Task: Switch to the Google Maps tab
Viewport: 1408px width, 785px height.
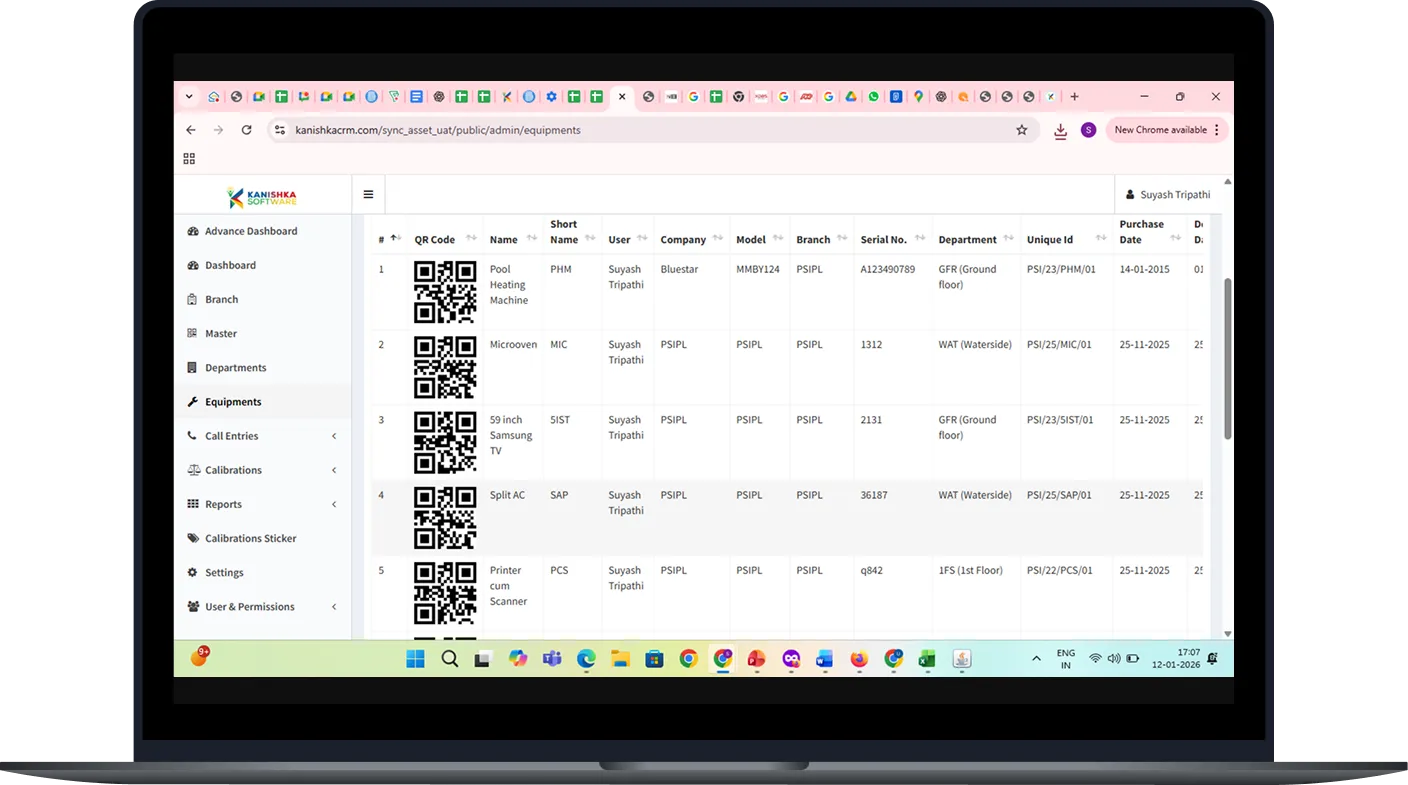Action: click(x=918, y=97)
